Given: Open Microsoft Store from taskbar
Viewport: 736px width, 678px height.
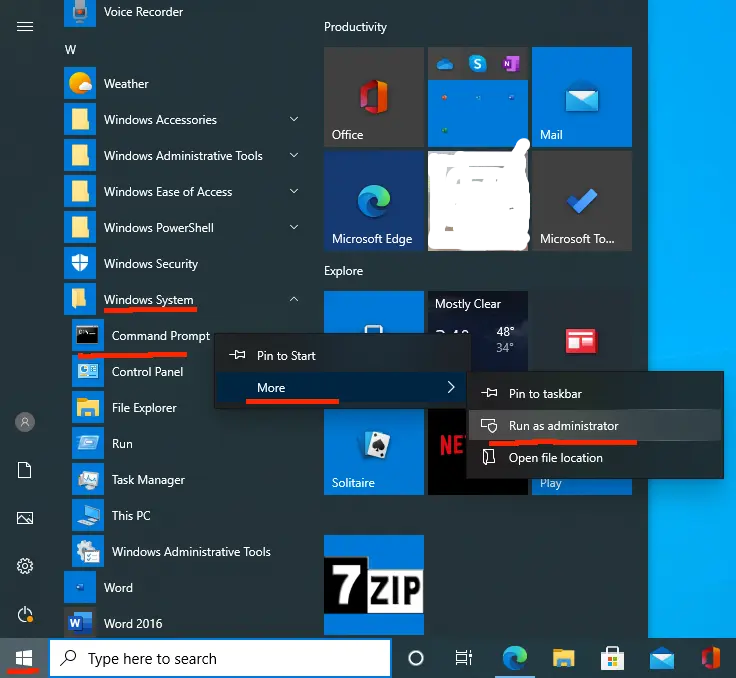Looking at the screenshot, I should point(612,658).
